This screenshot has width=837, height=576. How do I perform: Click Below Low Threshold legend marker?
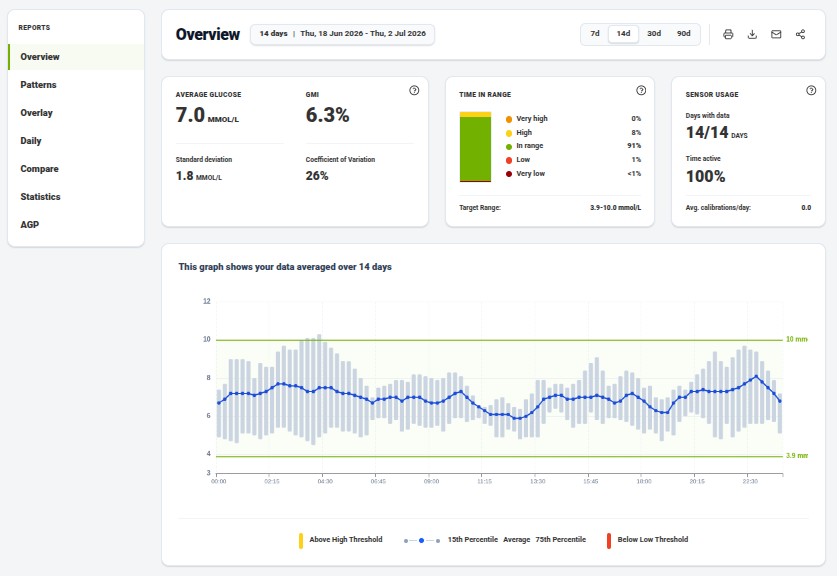click(609, 541)
